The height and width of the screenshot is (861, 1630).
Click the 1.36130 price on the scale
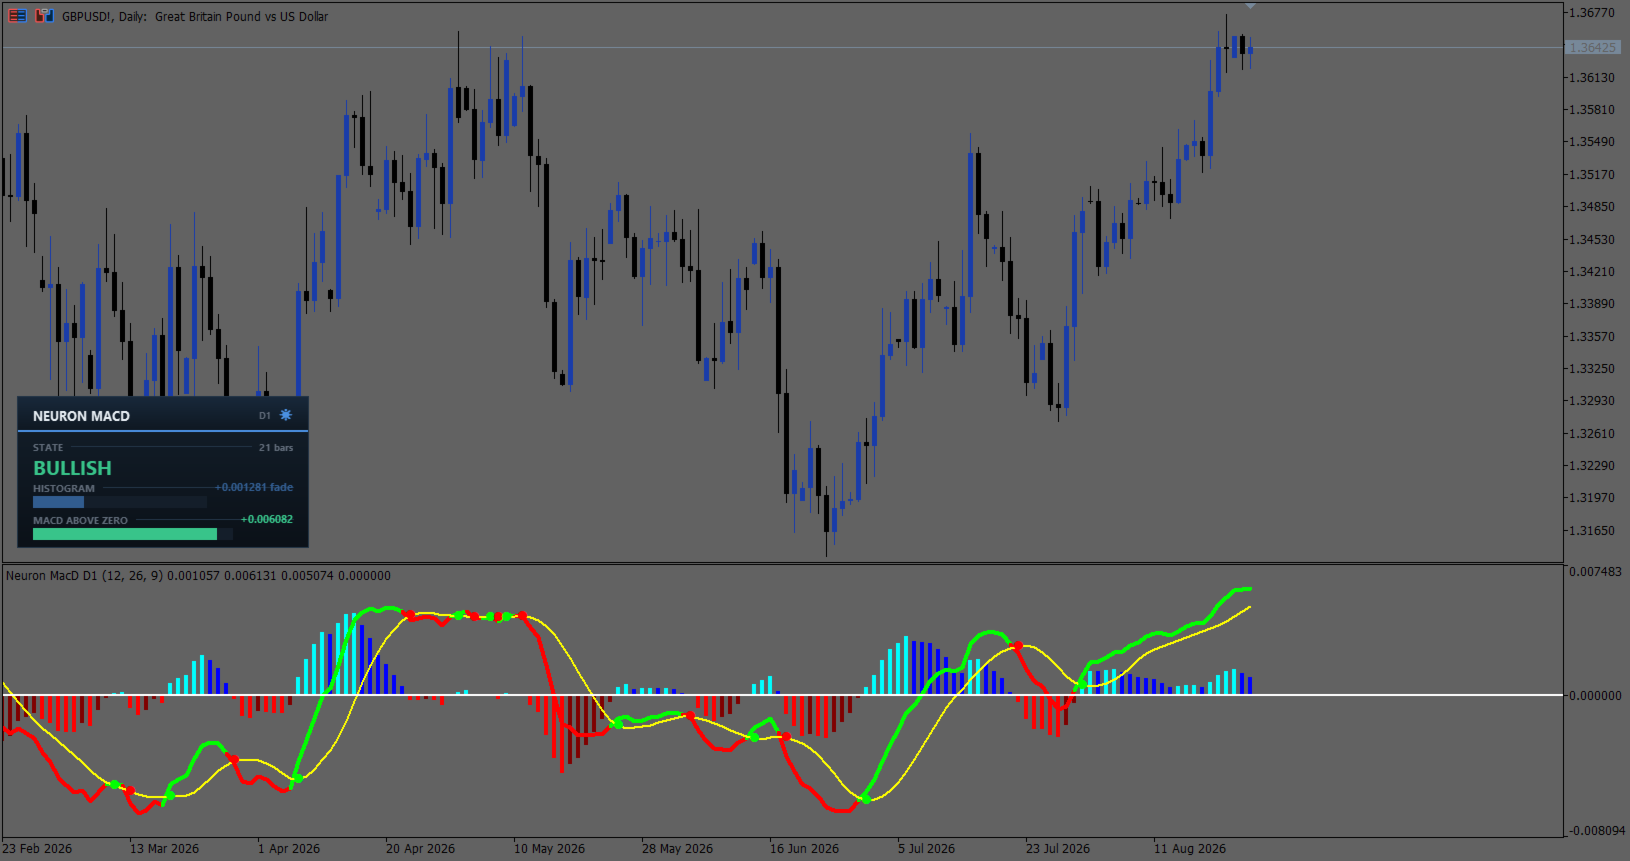coord(1593,78)
